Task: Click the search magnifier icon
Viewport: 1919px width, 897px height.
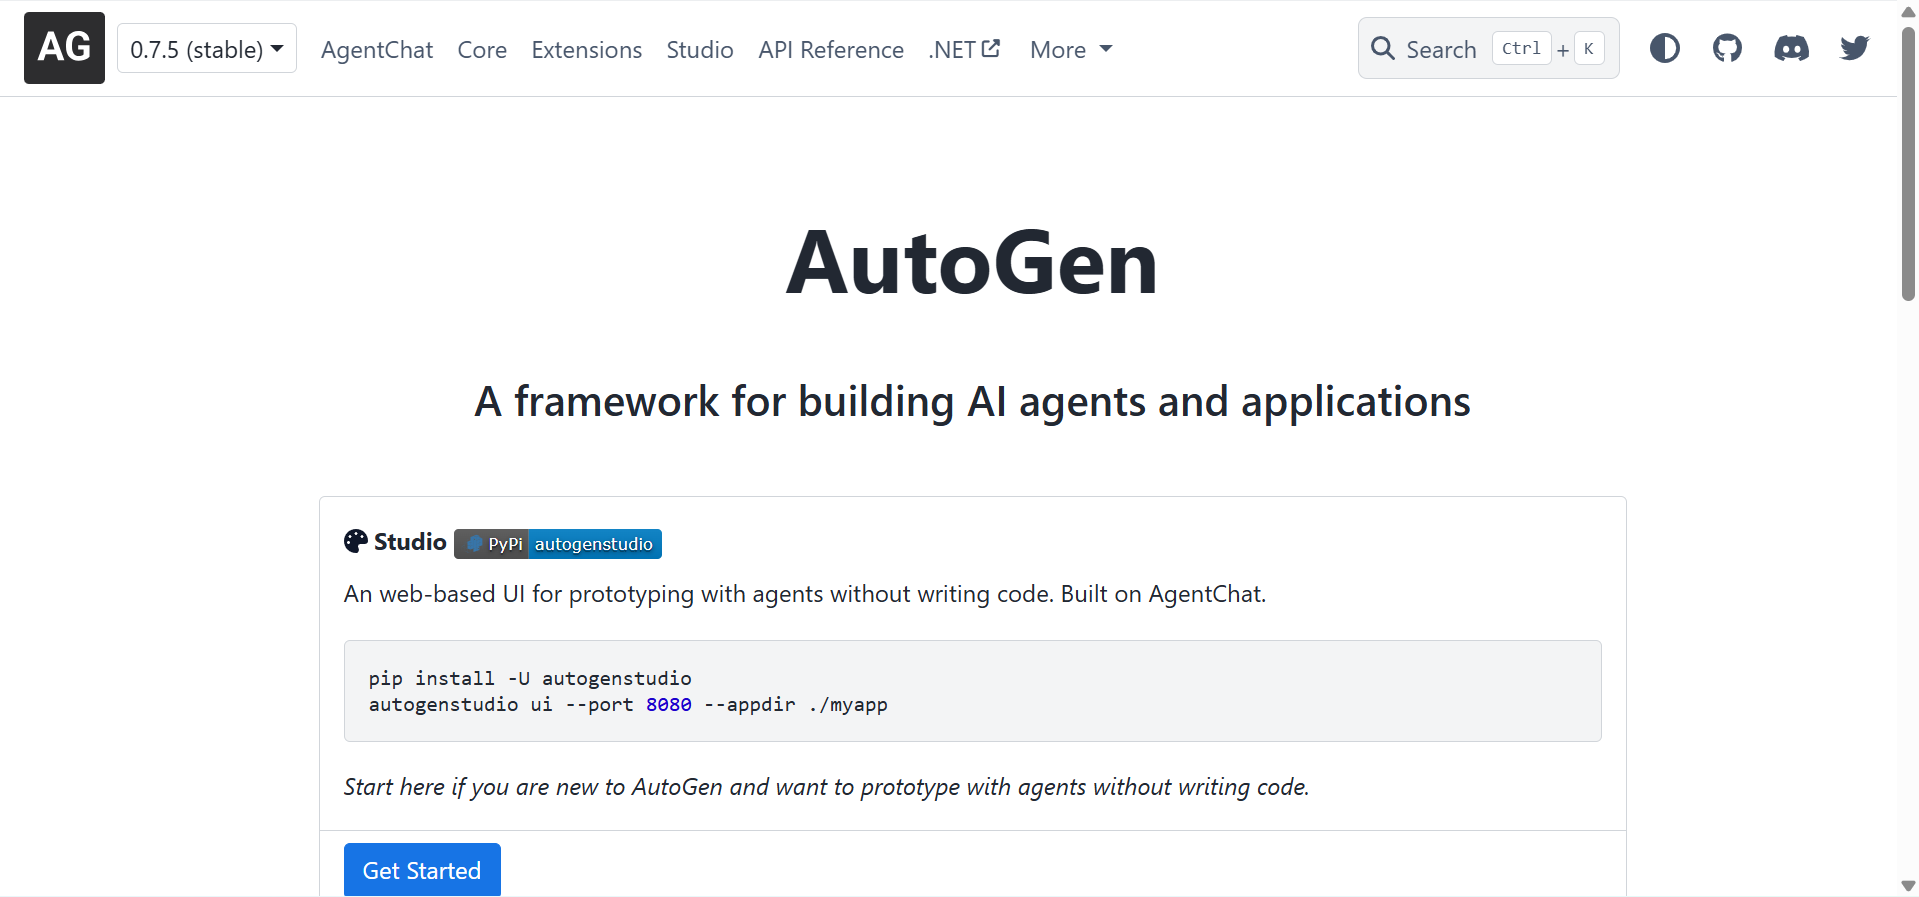Action: (x=1383, y=48)
